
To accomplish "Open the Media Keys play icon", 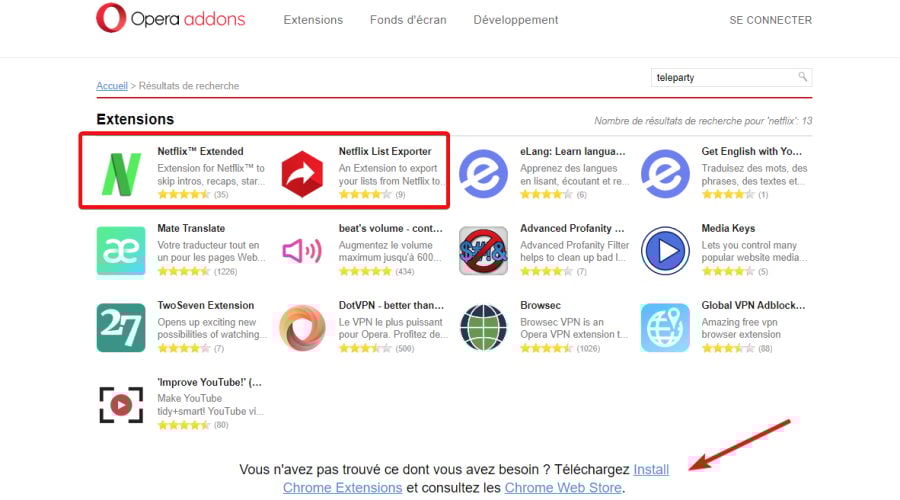I will [665, 251].
